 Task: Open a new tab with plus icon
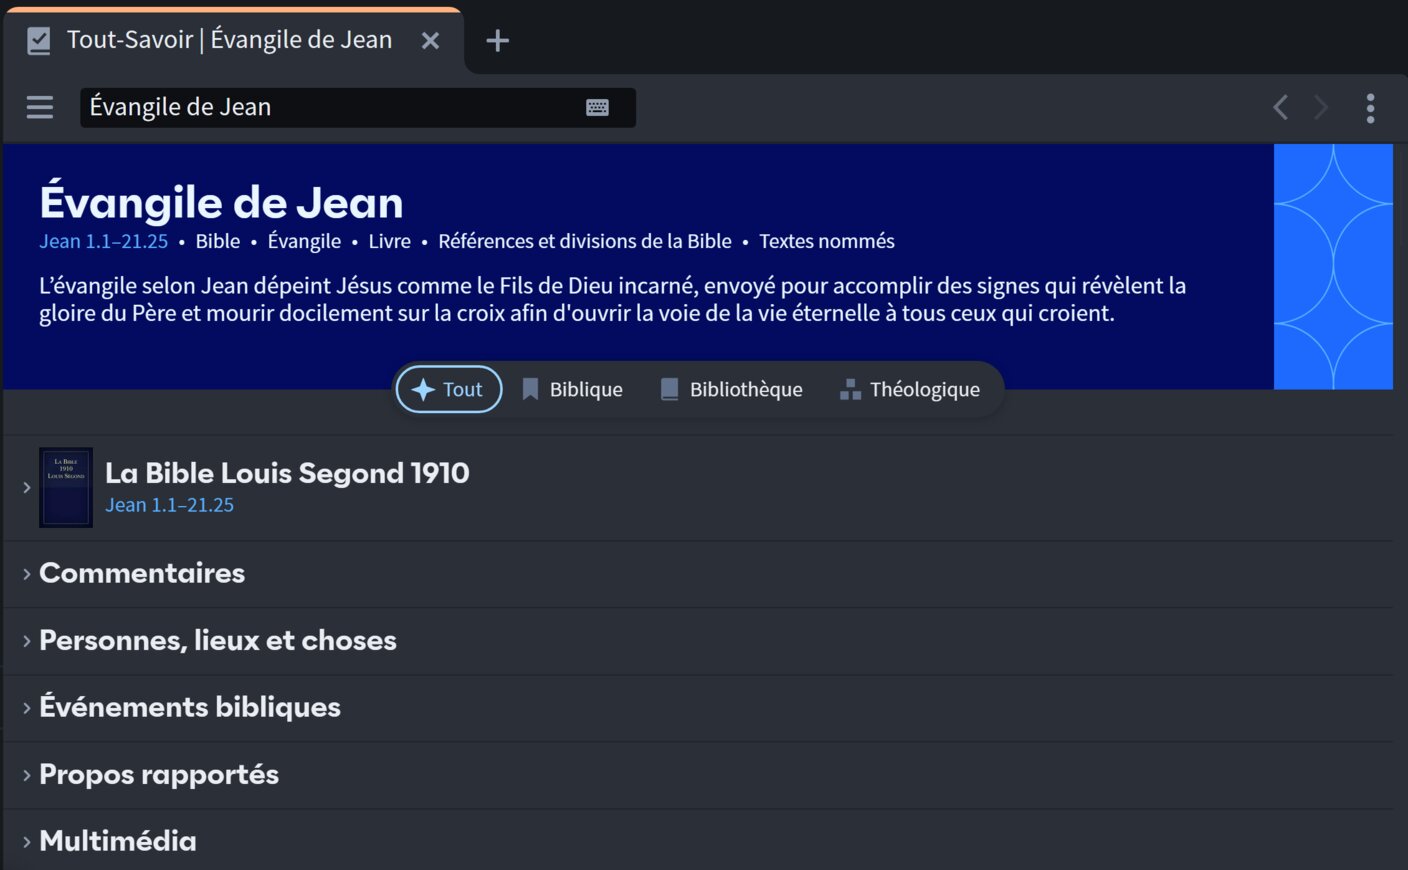497,41
